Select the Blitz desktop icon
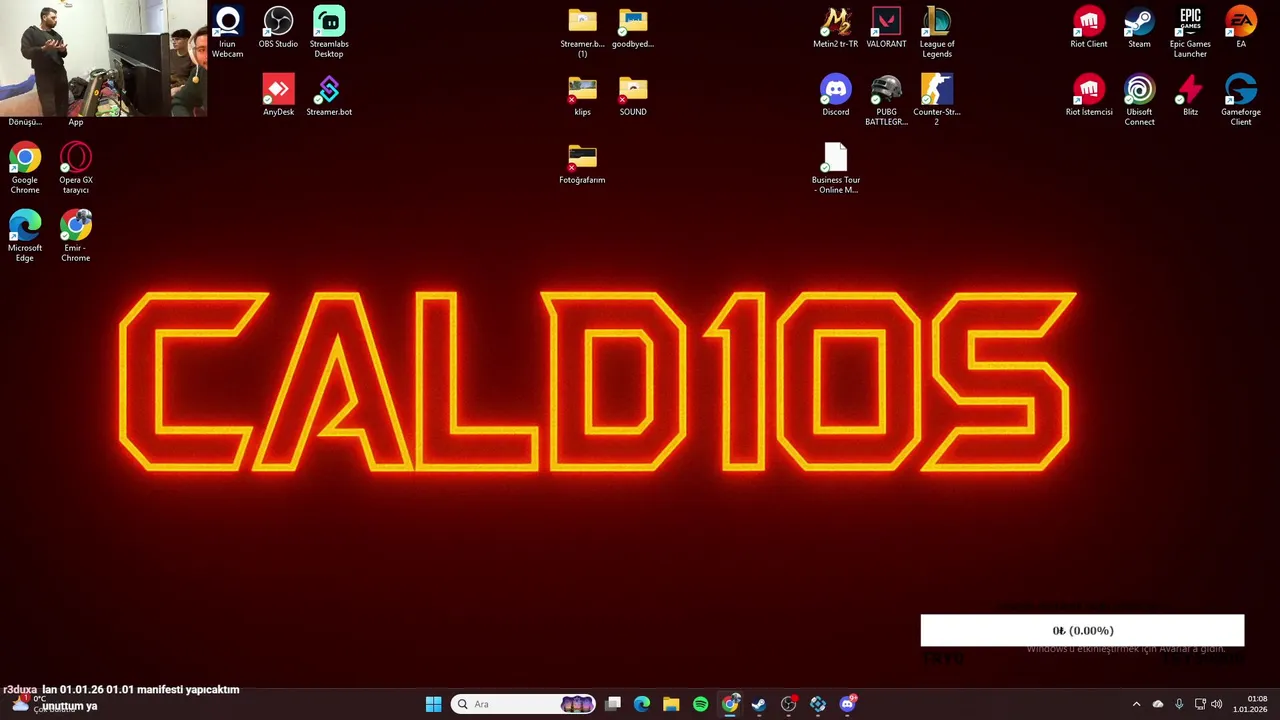1280x720 pixels. (x=1190, y=96)
